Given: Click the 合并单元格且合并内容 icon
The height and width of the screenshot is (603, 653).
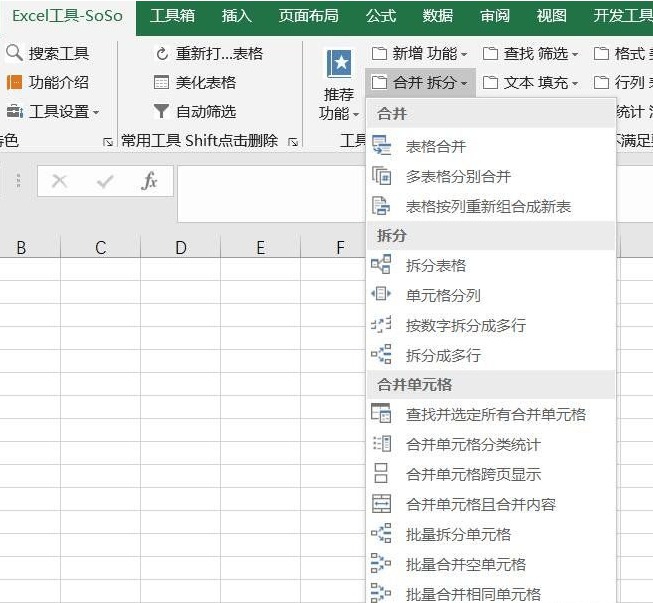Looking at the screenshot, I should [x=381, y=503].
